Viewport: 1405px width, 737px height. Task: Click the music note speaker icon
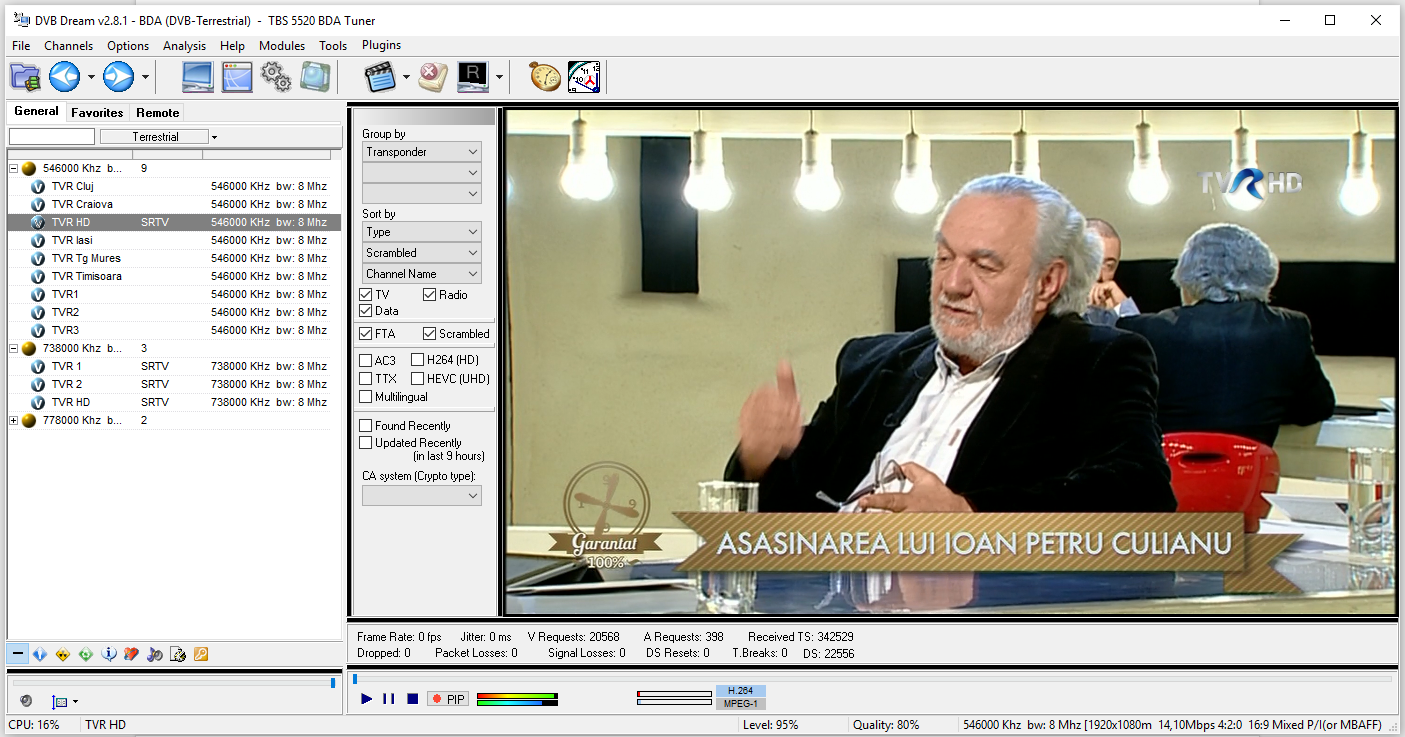click(x=155, y=654)
